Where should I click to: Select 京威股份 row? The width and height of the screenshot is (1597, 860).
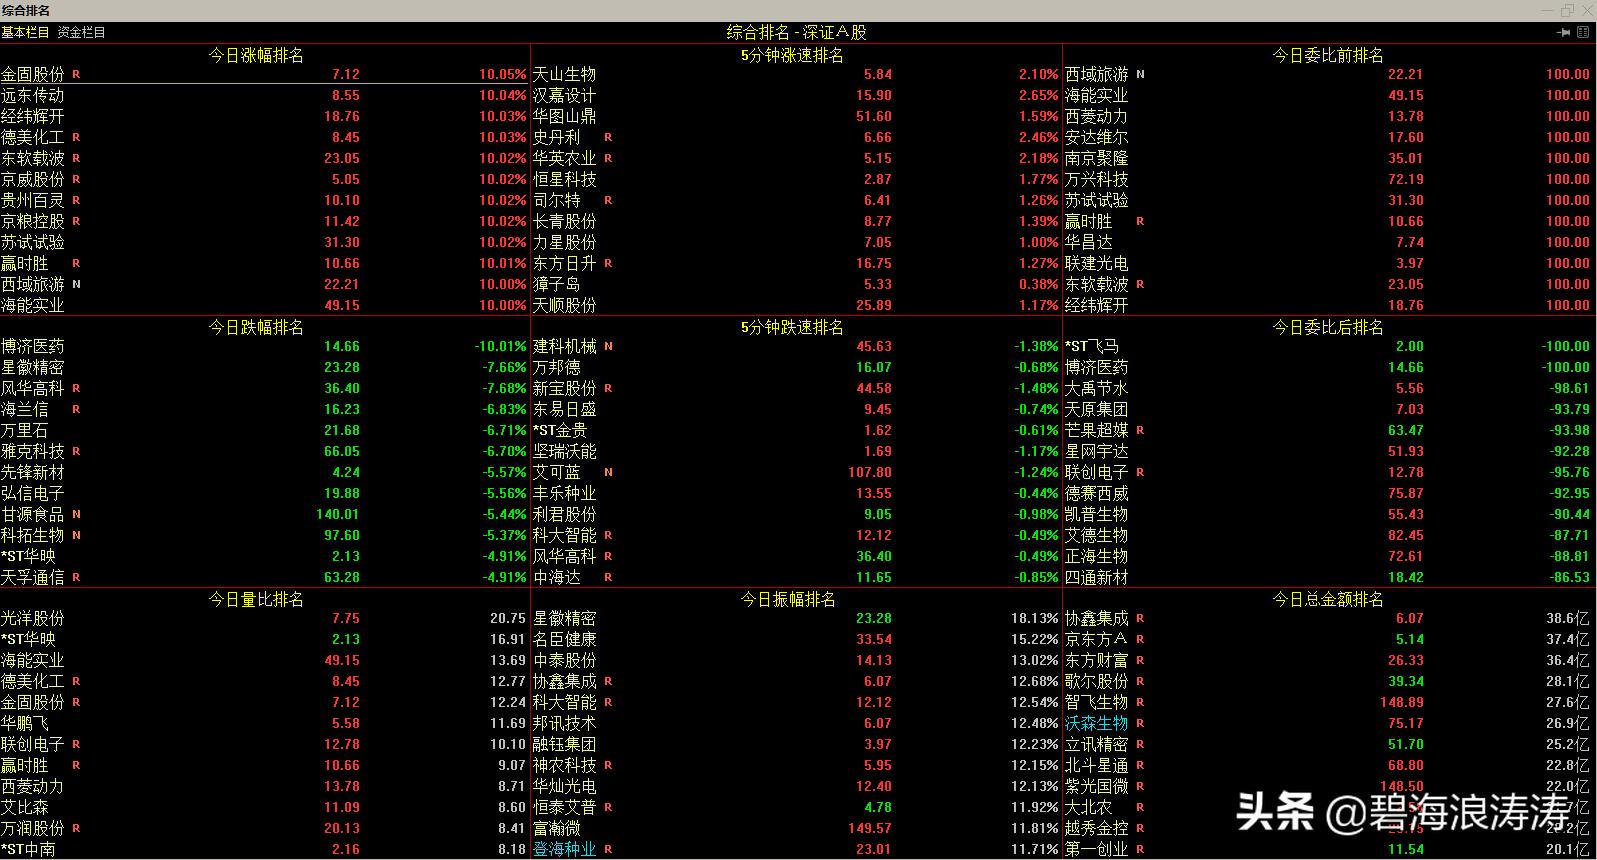(x=264, y=179)
